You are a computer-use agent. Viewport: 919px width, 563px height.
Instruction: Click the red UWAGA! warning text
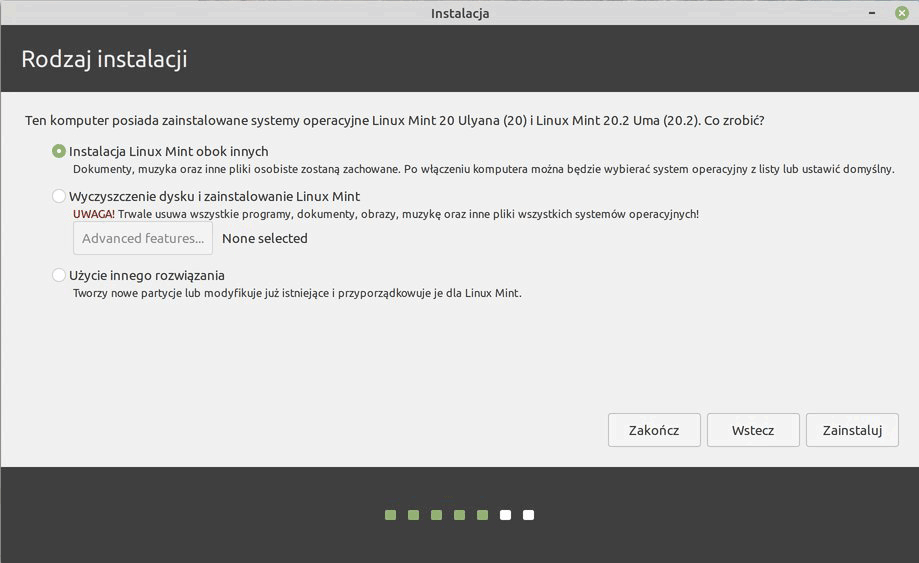click(94, 214)
